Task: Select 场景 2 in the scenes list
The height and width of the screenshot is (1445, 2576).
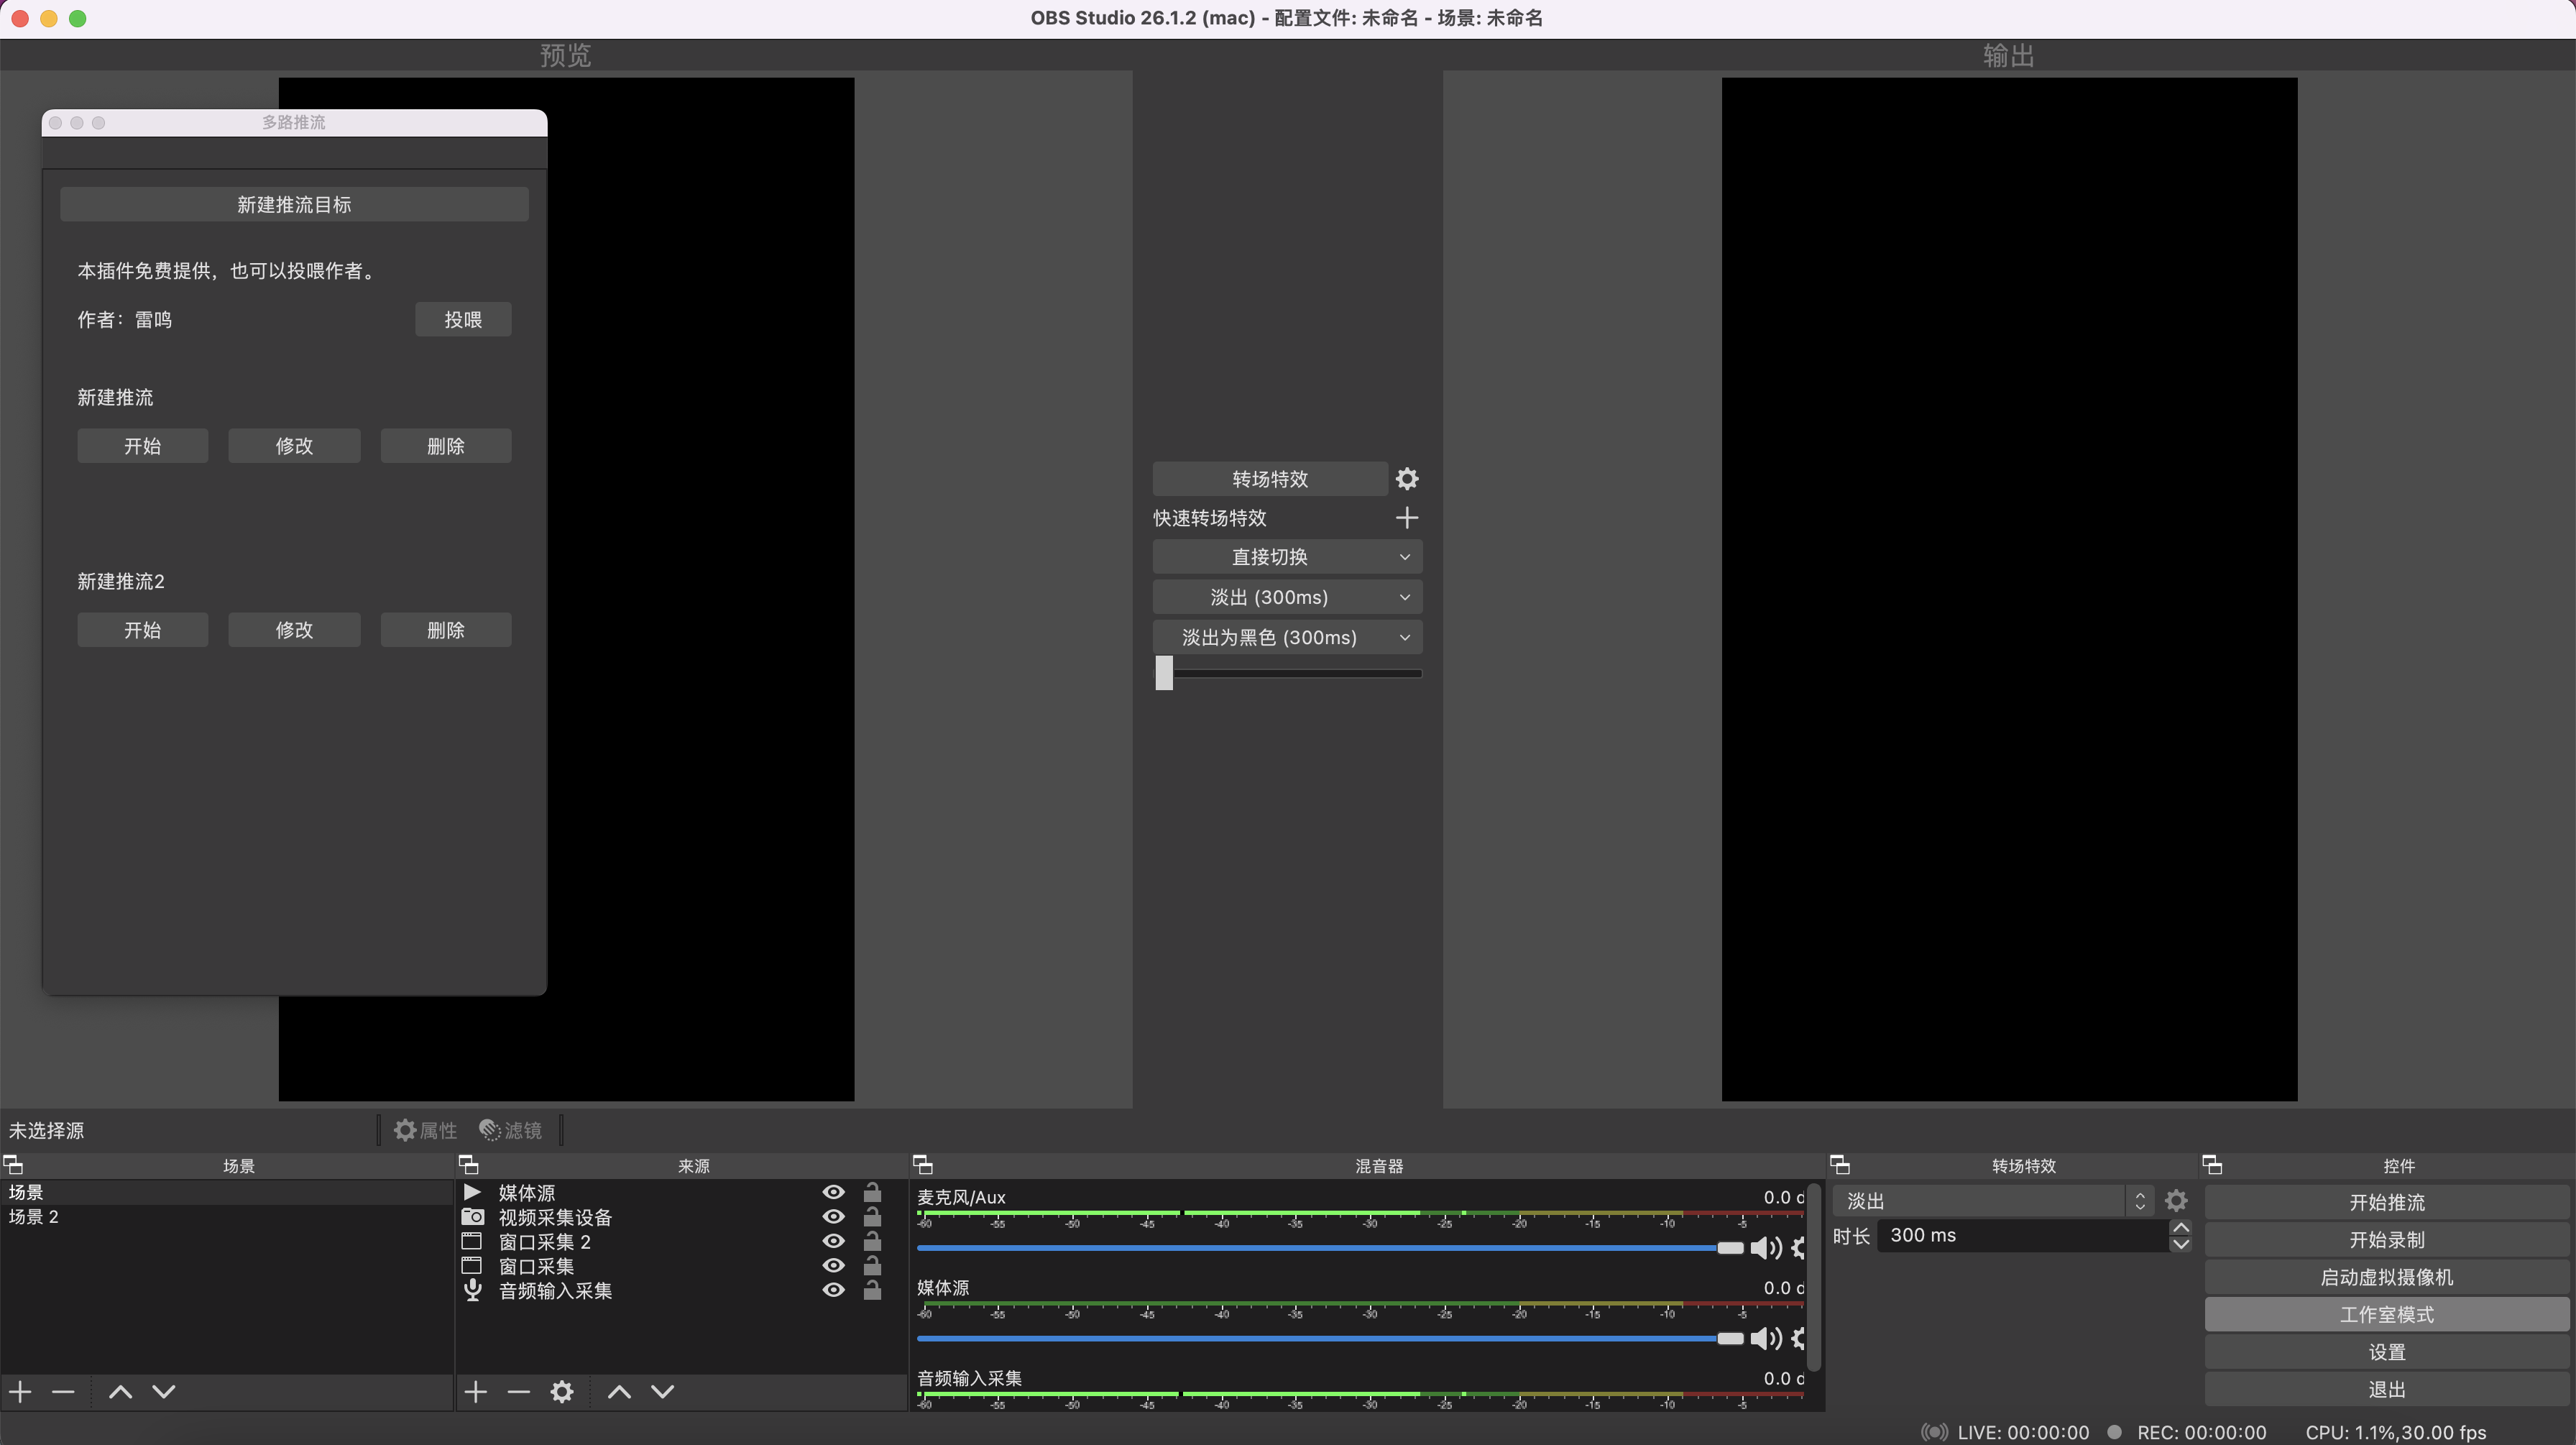Action: (34, 1217)
